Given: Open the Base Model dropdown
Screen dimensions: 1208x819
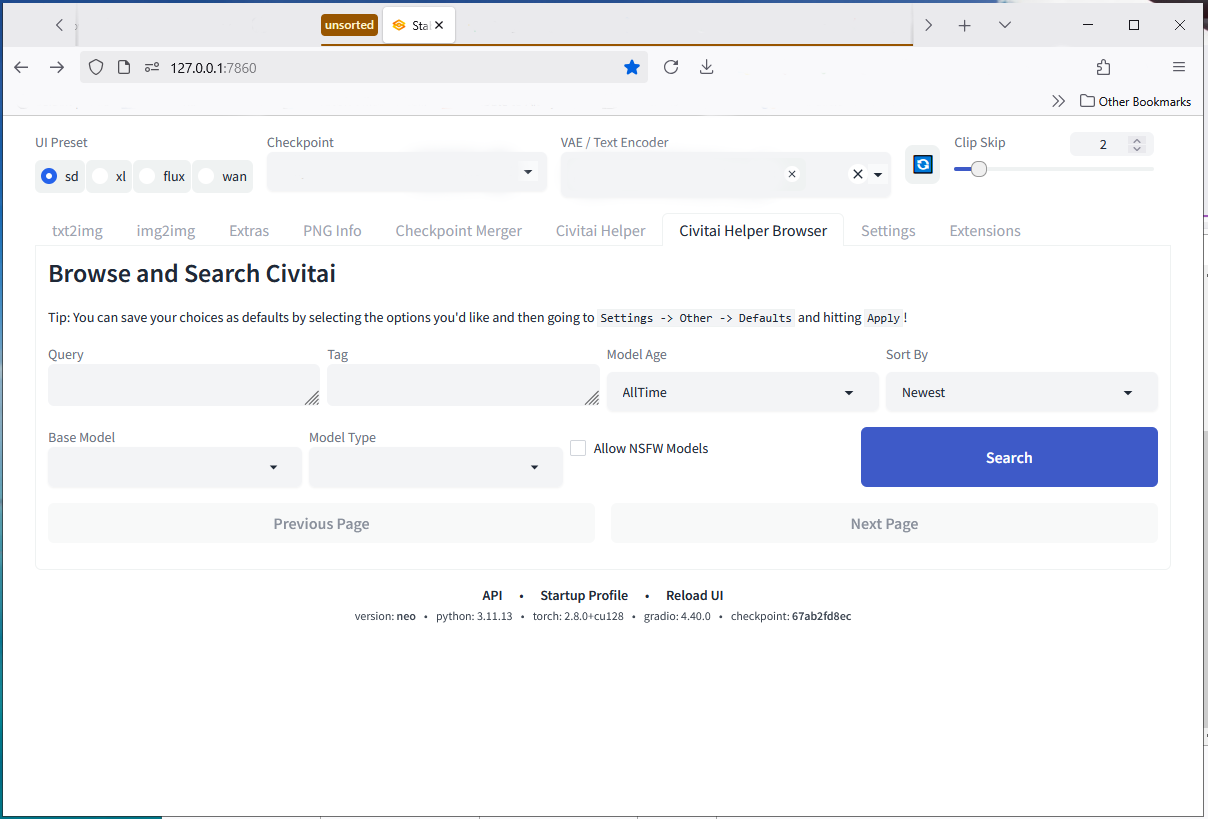Looking at the screenshot, I should (175, 467).
